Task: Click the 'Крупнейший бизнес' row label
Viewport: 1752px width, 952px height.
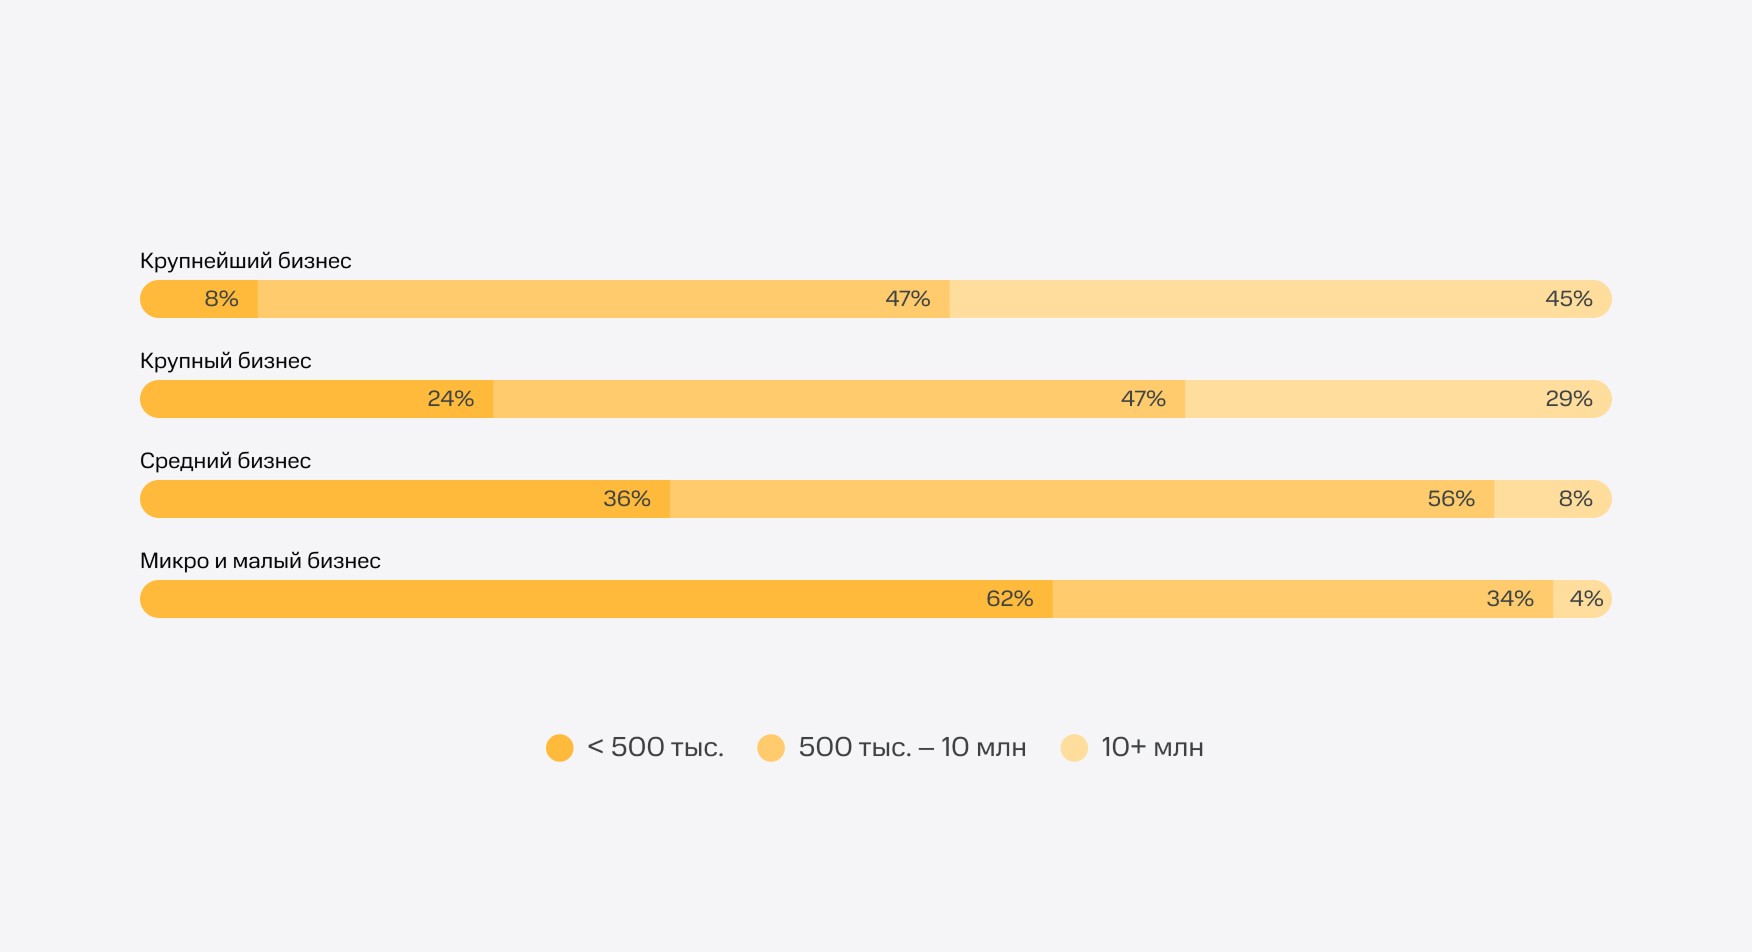Action: point(246,261)
